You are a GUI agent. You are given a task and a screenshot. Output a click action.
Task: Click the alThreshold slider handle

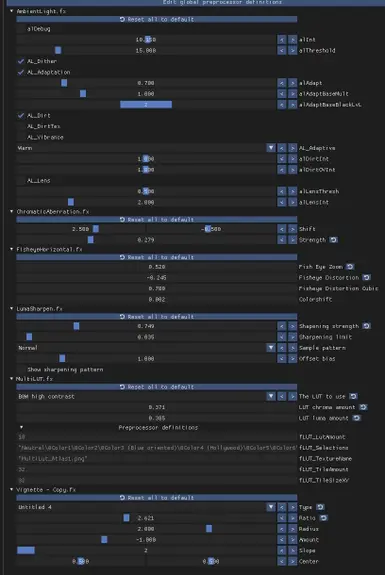pyautogui.click(x=58, y=50)
